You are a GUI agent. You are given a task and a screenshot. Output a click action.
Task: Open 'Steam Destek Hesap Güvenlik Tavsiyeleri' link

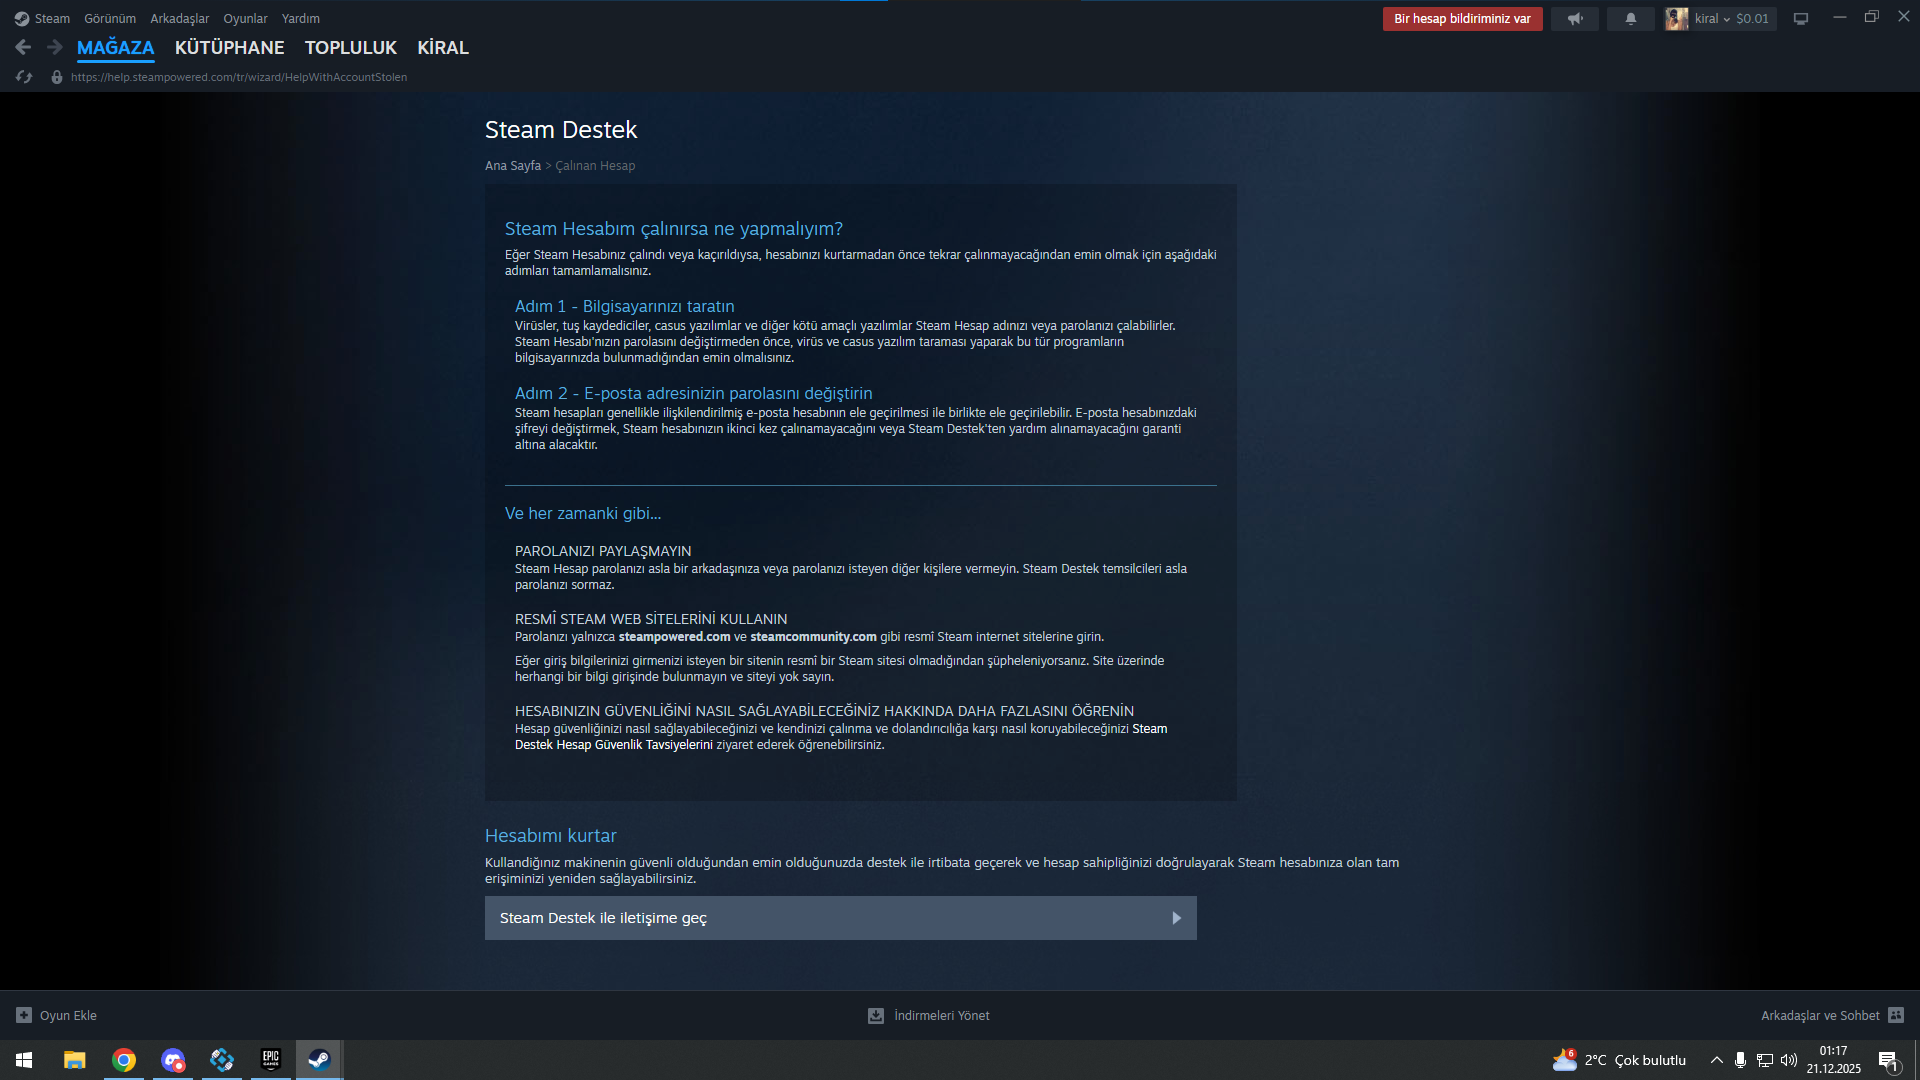point(841,737)
